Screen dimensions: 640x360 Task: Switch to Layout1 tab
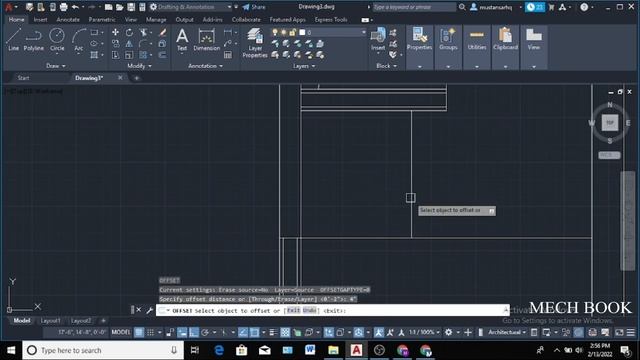pyautogui.click(x=50, y=321)
